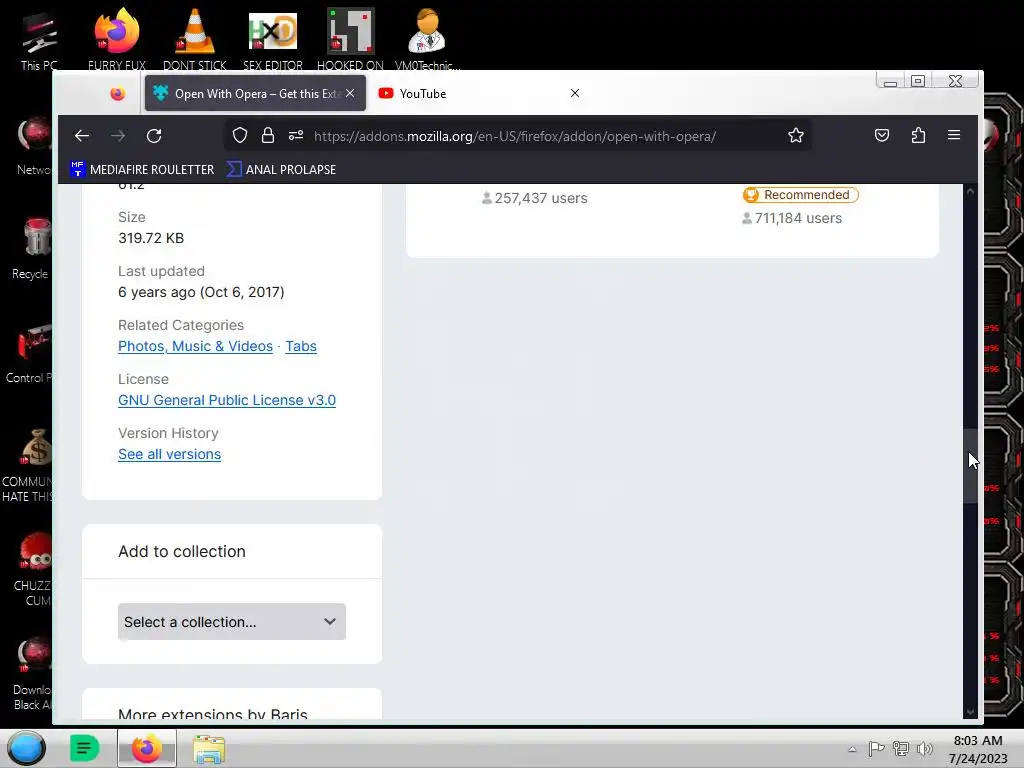Open network tray icon

(901, 748)
